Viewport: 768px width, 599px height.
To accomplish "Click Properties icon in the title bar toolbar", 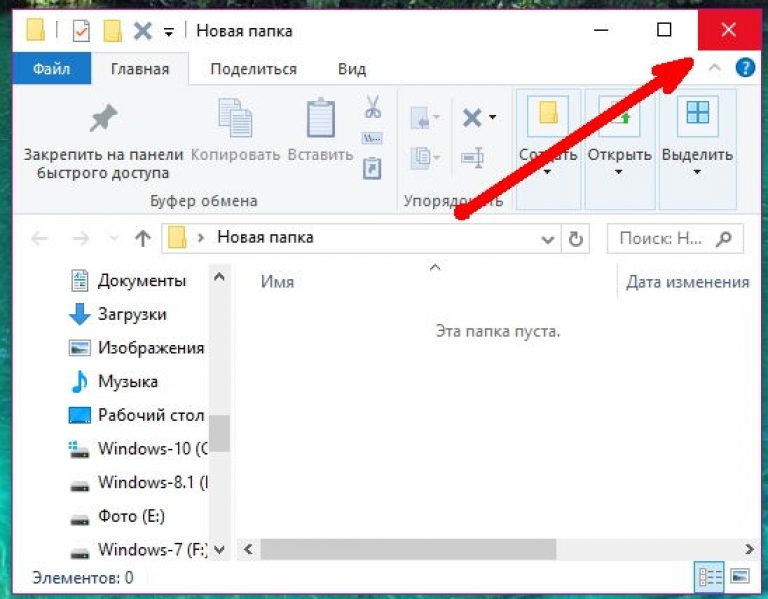I will 81,30.
